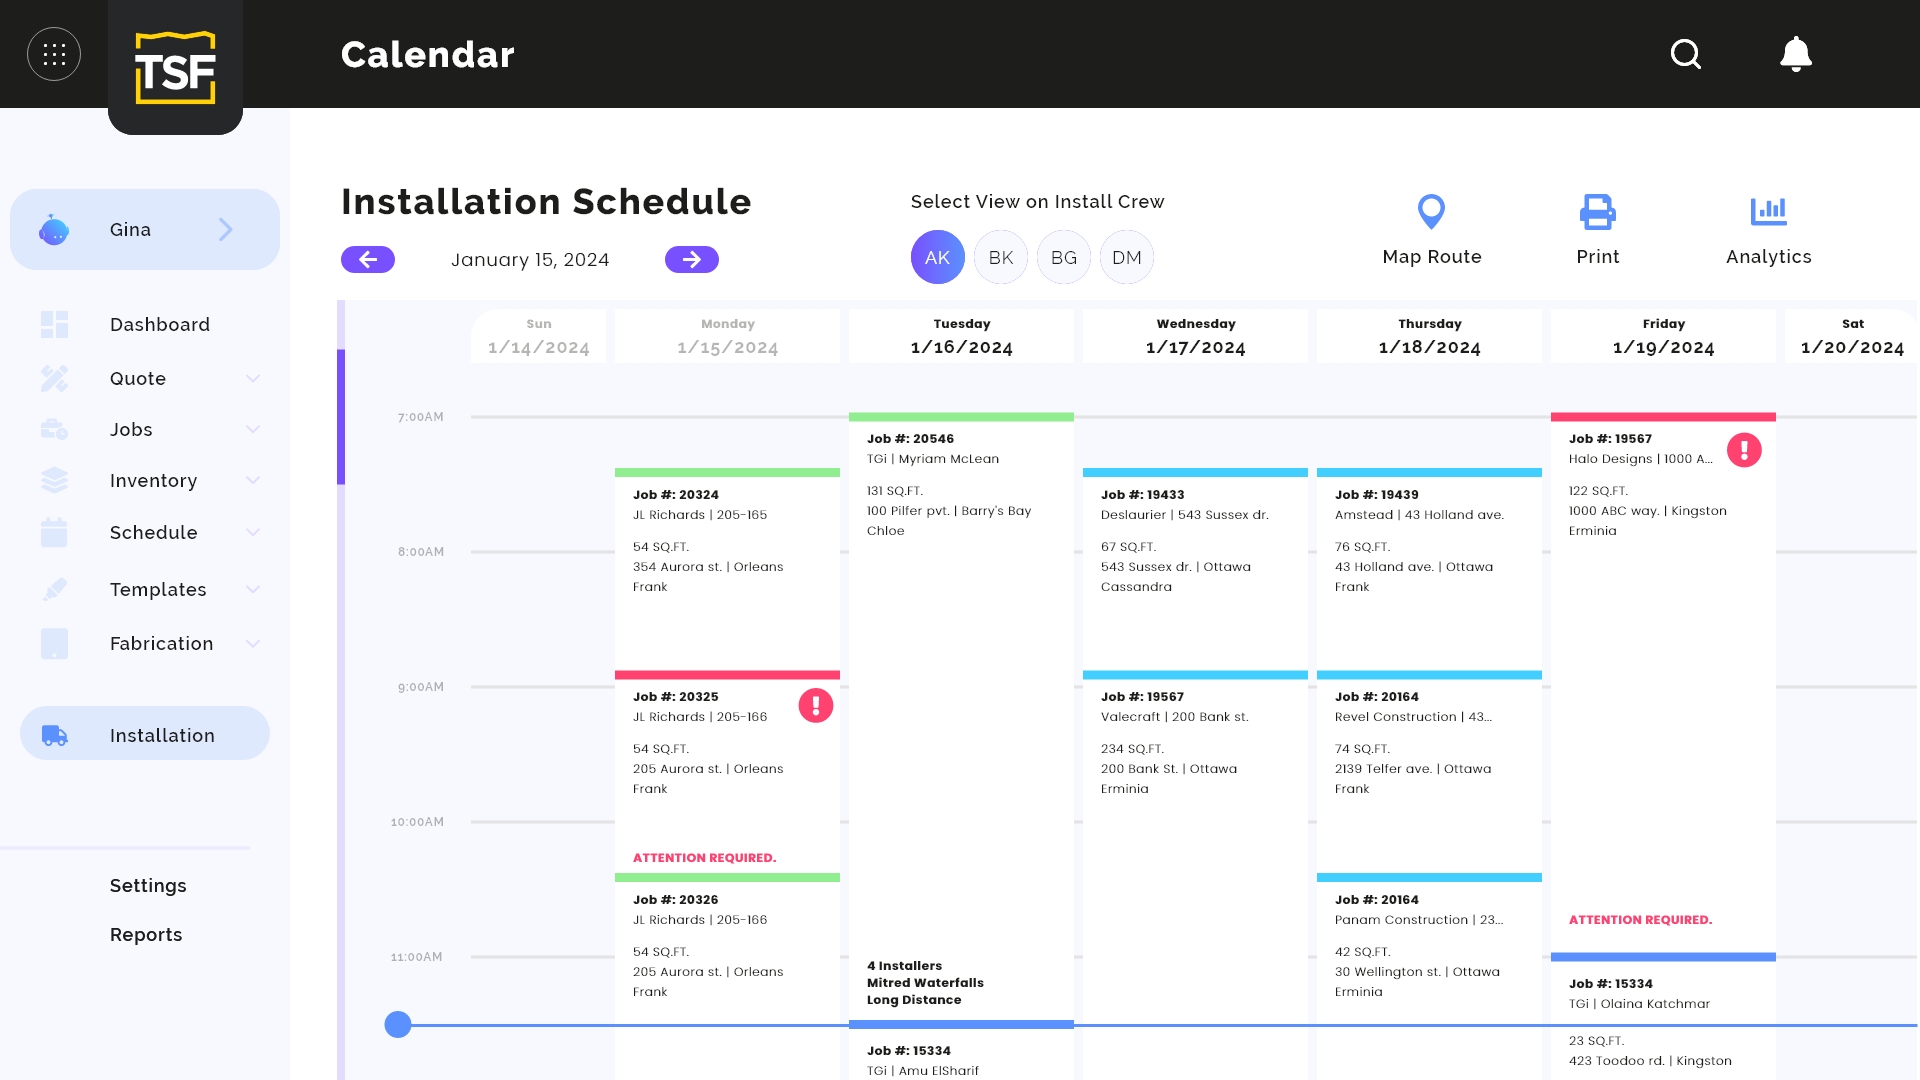1920x1080 pixels.
Task: Expand the Quote menu chevron
Action: pos(253,378)
